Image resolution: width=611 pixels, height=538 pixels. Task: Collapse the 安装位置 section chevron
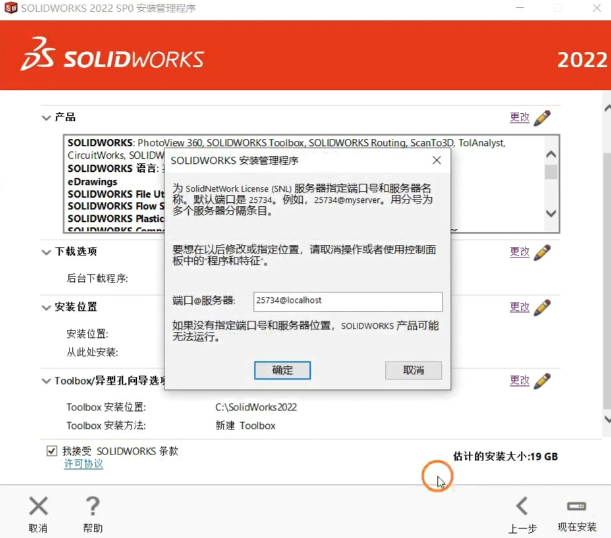pyautogui.click(x=46, y=307)
